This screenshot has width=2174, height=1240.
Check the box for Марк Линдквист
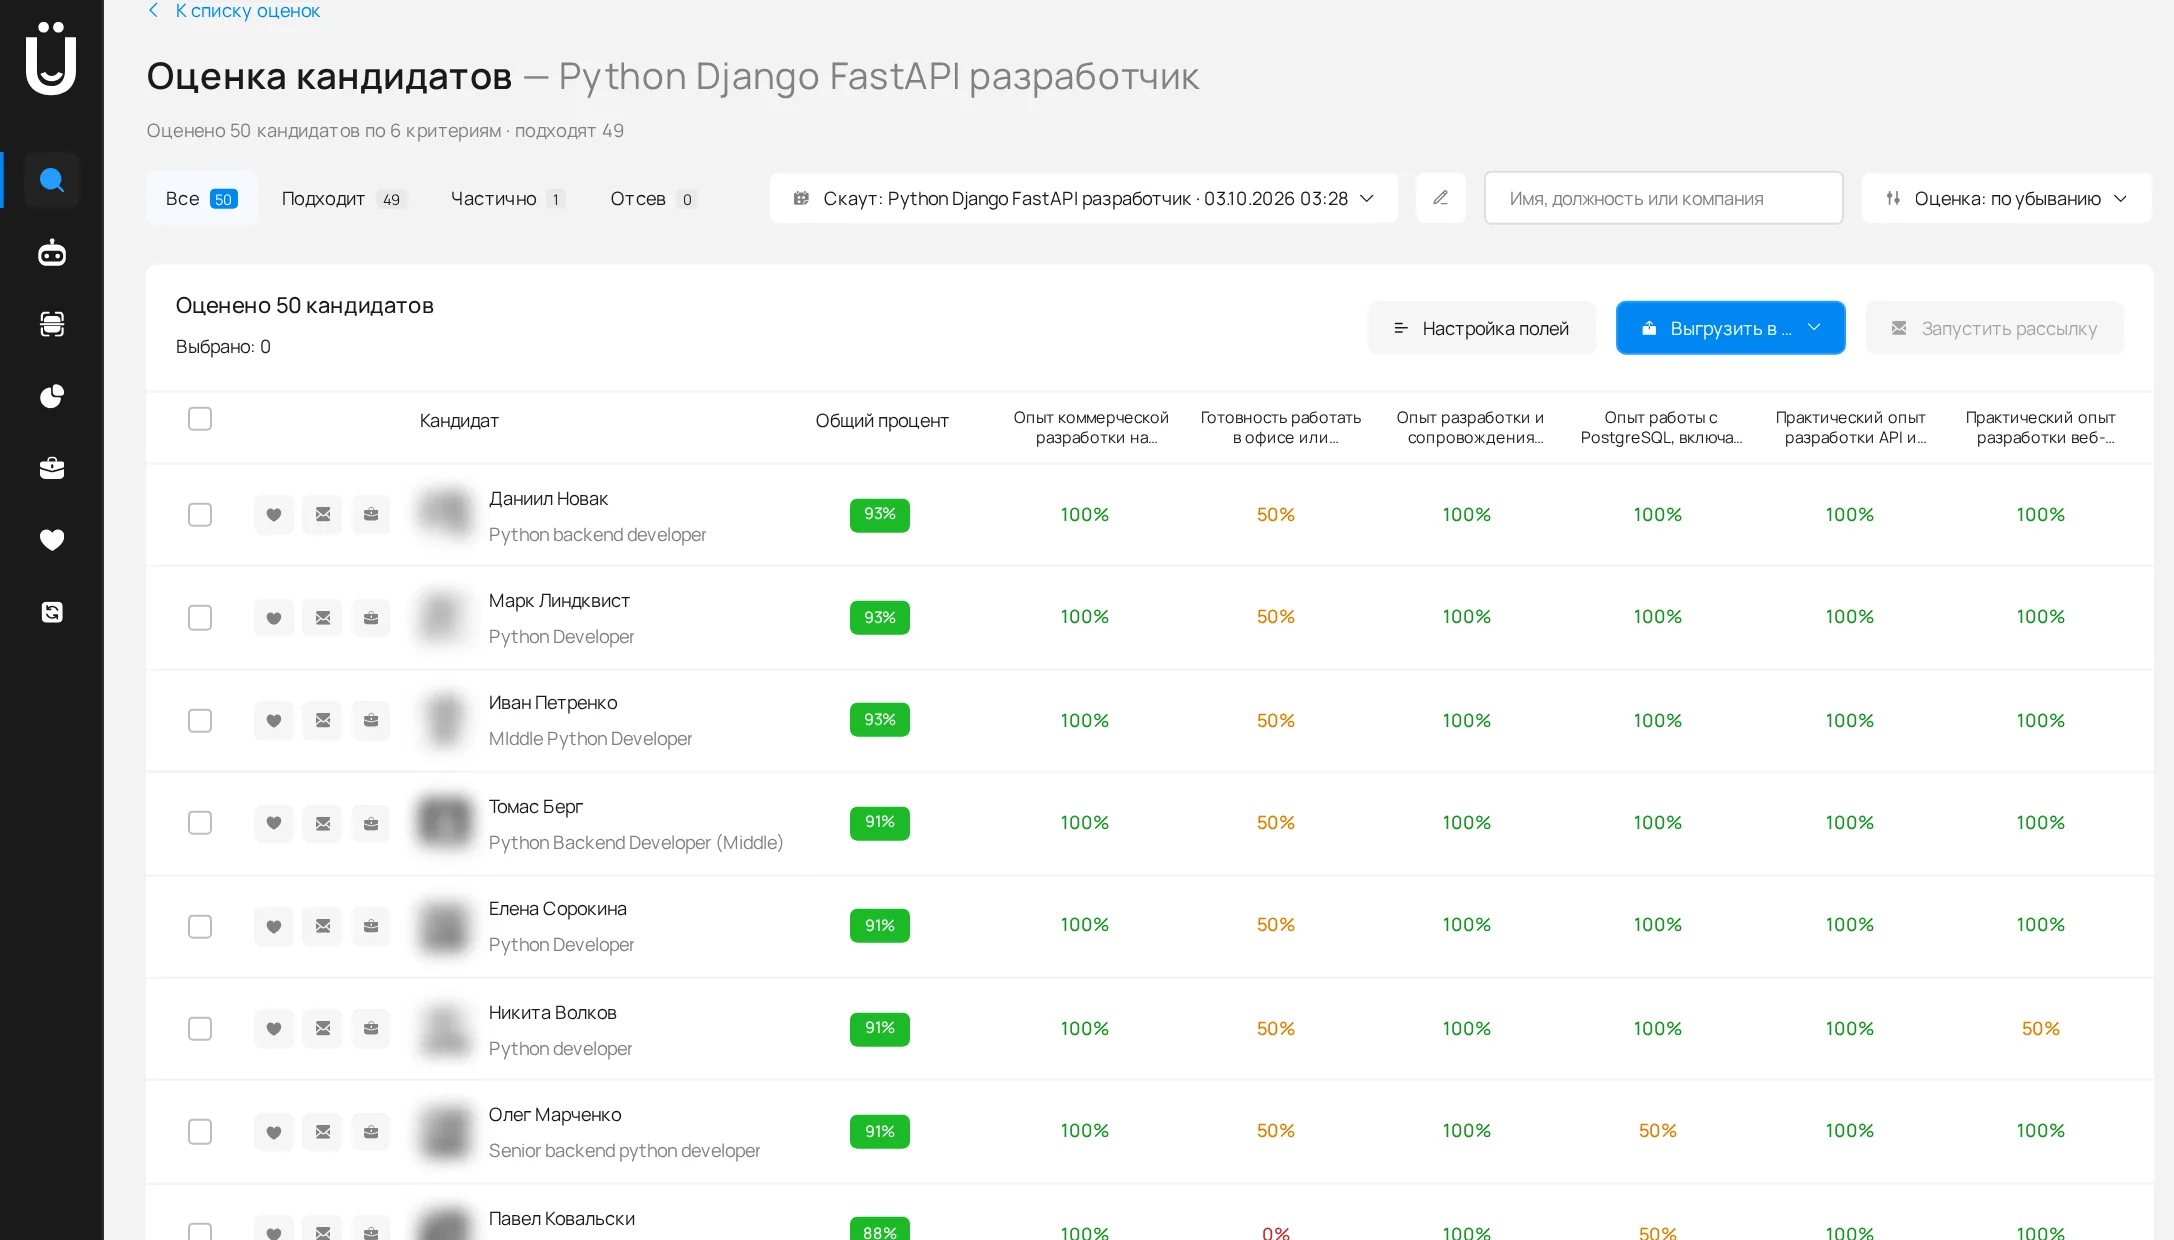tap(200, 618)
